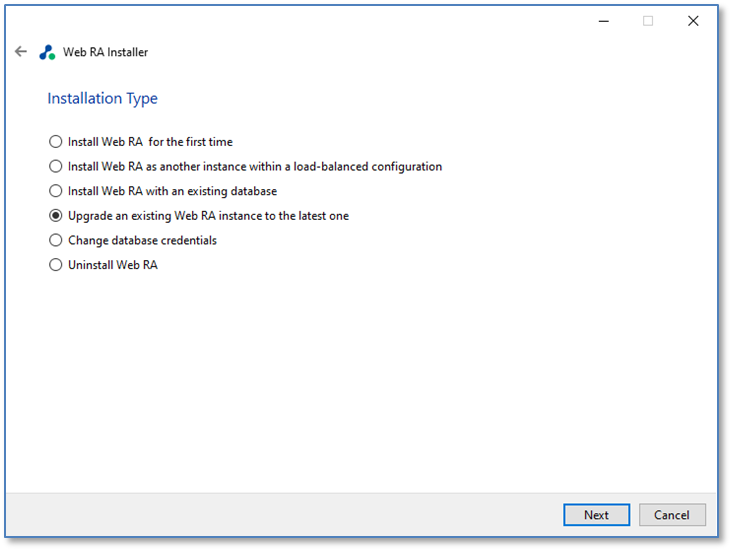Click the 'Install Web RA for the first time' label

150,142
